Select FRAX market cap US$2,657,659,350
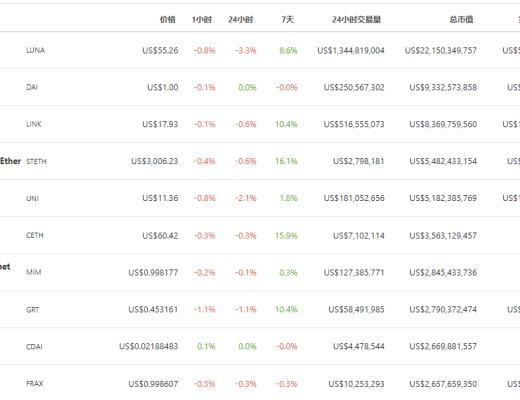 click(443, 384)
